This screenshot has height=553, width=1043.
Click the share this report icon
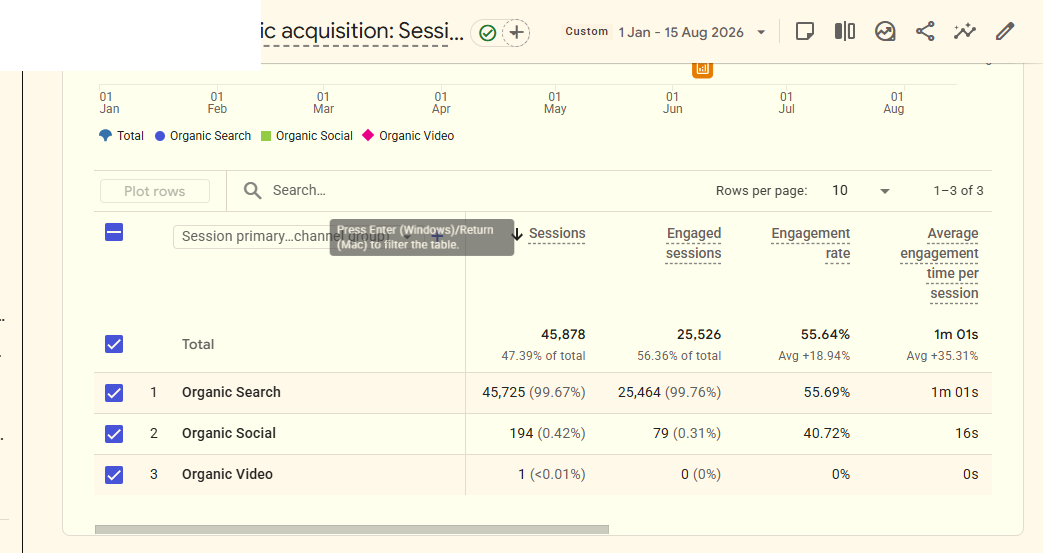pyautogui.click(x=925, y=31)
